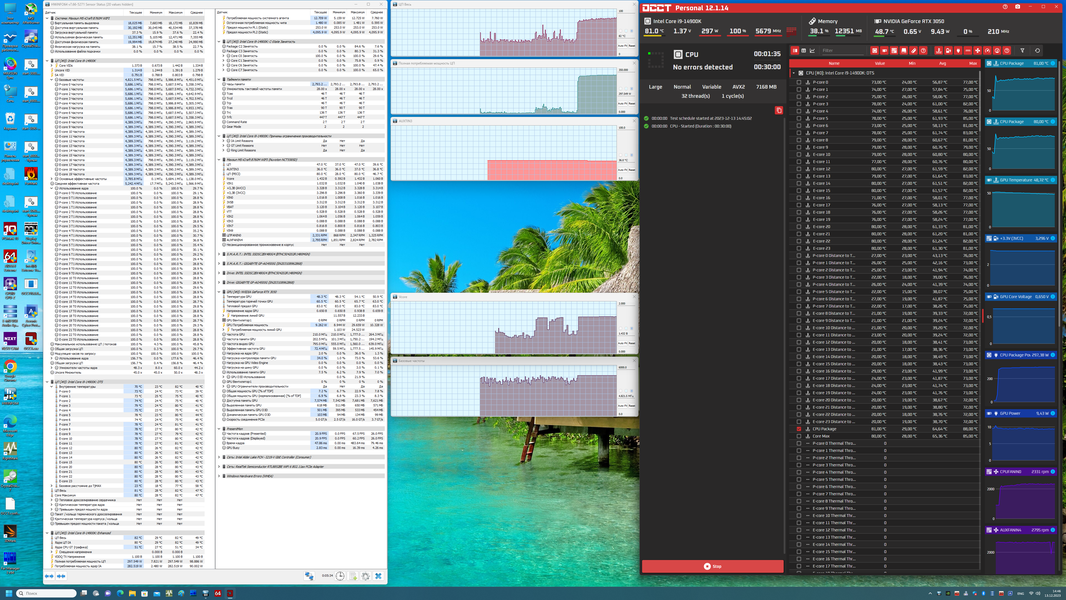Select the Variable load type option
The height and width of the screenshot is (600, 1066).
[x=711, y=87]
